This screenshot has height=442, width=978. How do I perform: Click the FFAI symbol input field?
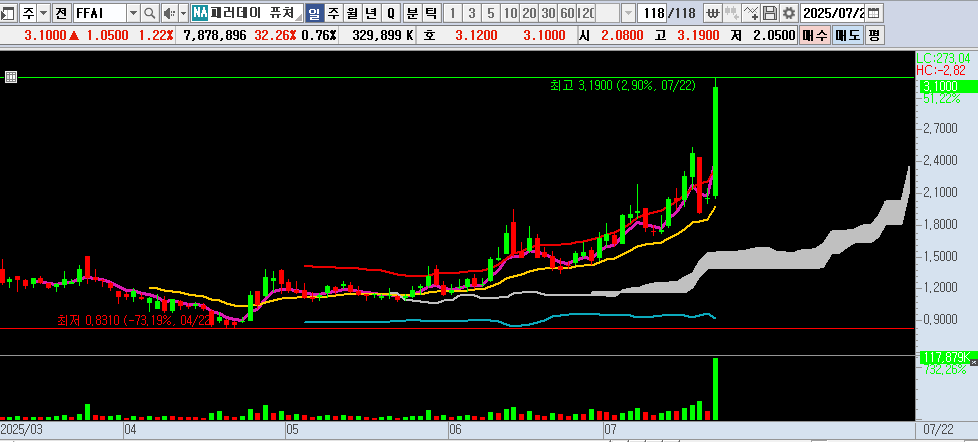coord(100,12)
